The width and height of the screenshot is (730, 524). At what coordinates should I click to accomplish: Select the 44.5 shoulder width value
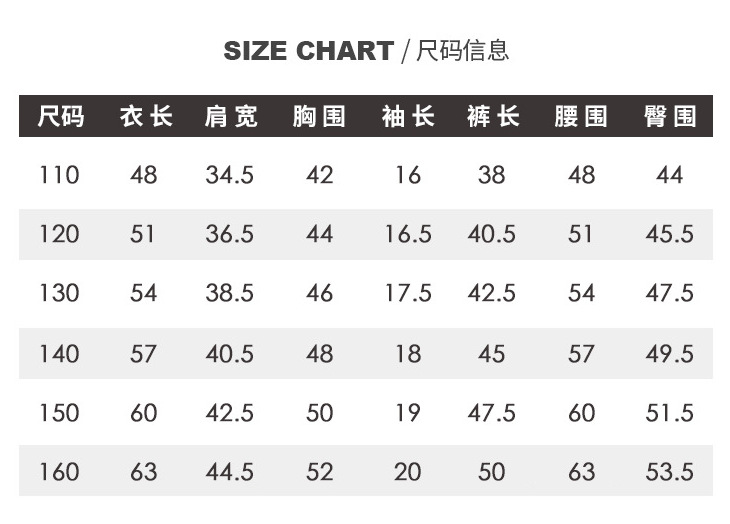[x=230, y=471]
